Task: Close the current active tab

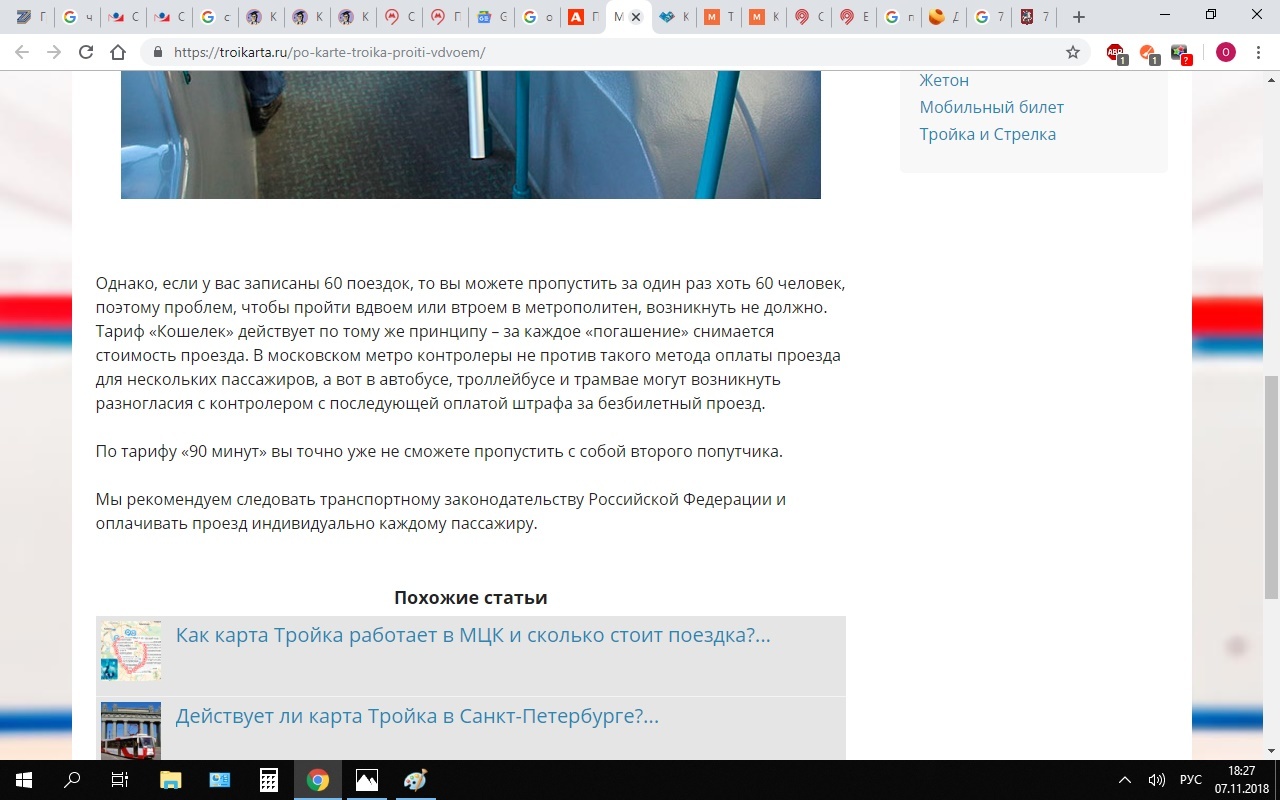Action: click(x=636, y=17)
